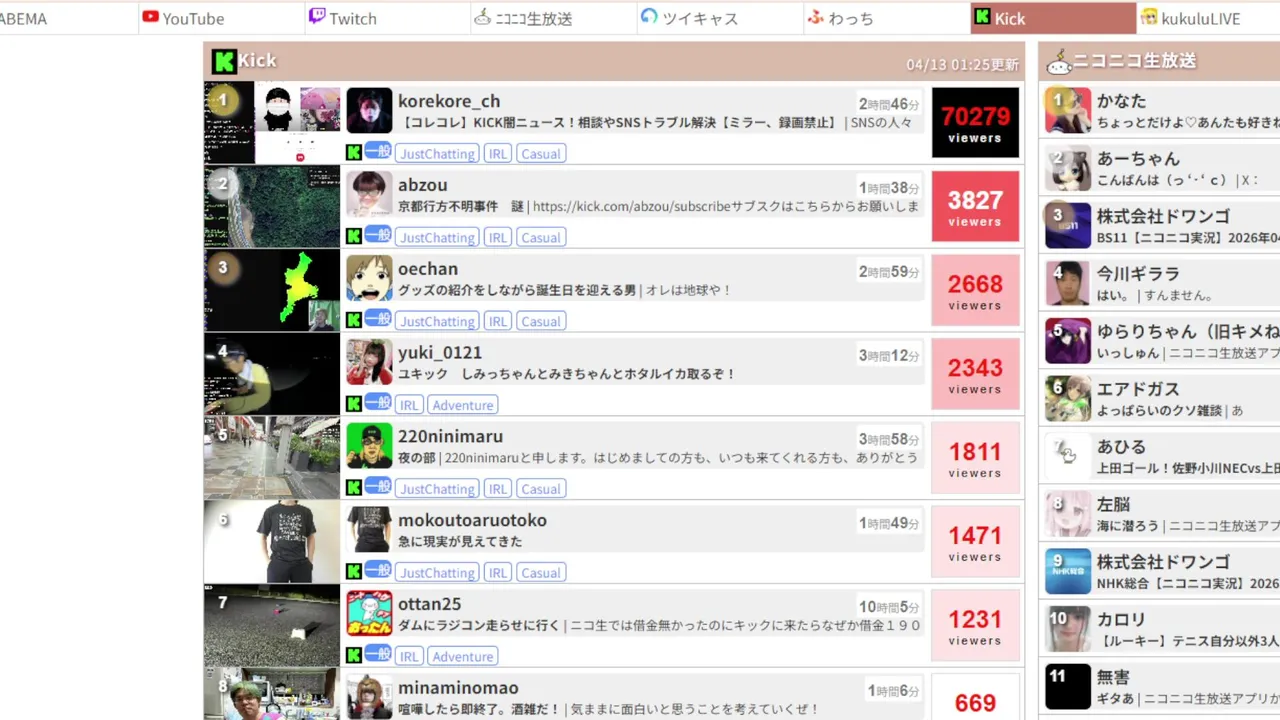This screenshot has height=720, width=1280.
Task: Open かなた avatar in ニコニコ list
Action: pyautogui.click(x=1068, y=110)
